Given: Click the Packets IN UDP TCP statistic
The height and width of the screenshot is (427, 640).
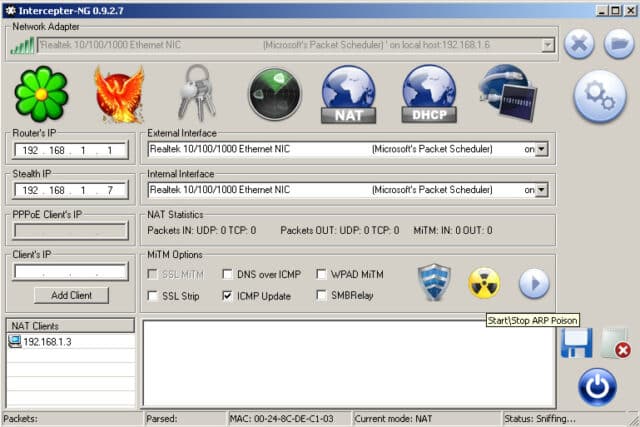Looking at the screenshot, I should point(202,231).
